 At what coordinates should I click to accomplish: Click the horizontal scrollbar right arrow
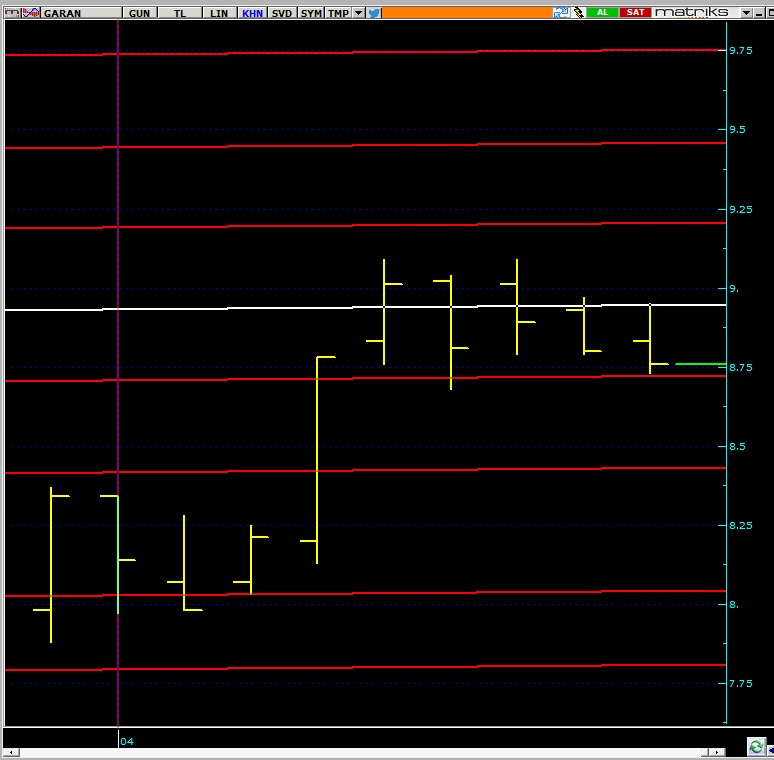click(717, 753)
